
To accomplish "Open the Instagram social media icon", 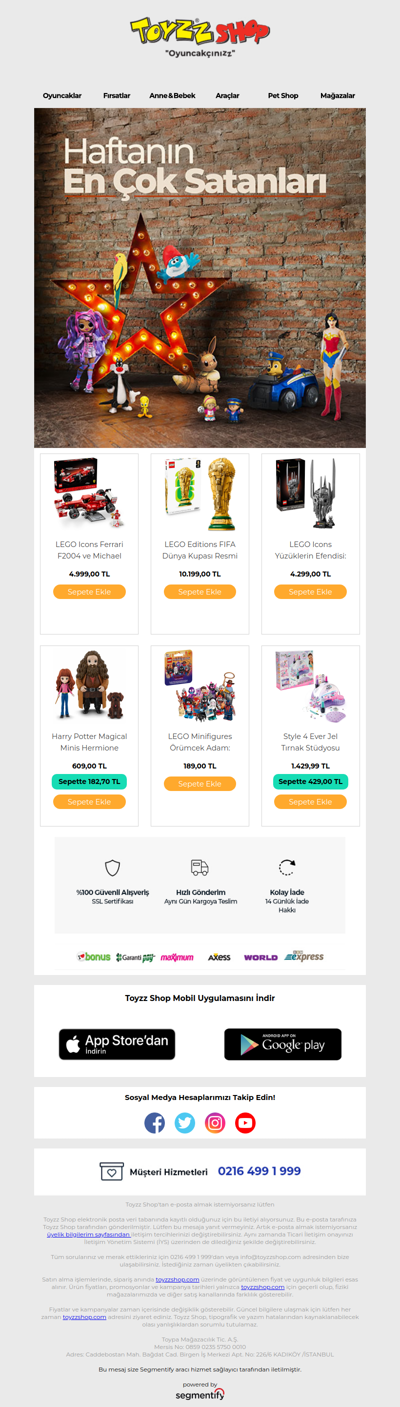I will [215, 1123].
